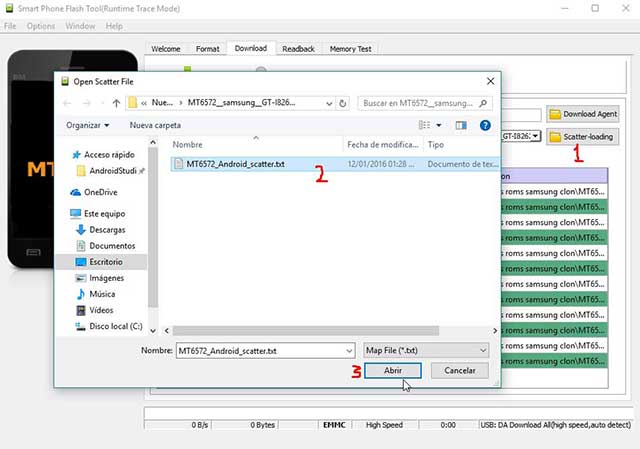Click horizontal scrollbar left arrow

click(167, 330)
